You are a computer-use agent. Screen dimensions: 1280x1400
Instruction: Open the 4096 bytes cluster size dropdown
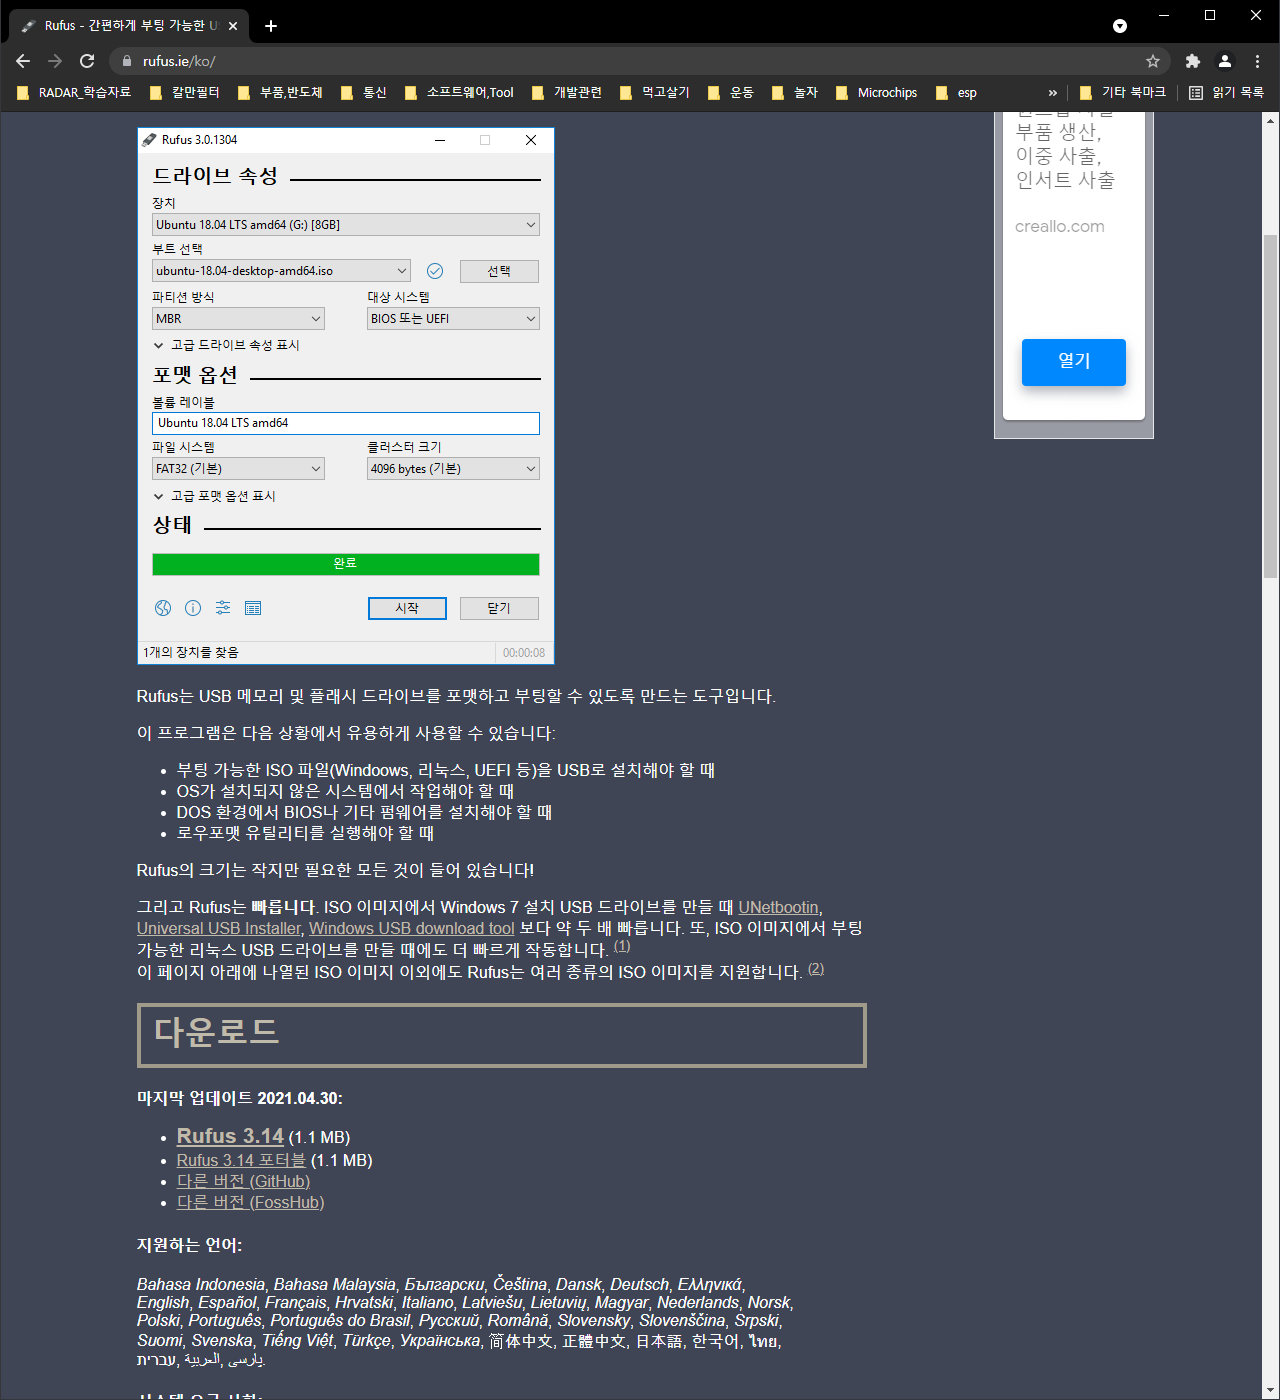(453, 469)
